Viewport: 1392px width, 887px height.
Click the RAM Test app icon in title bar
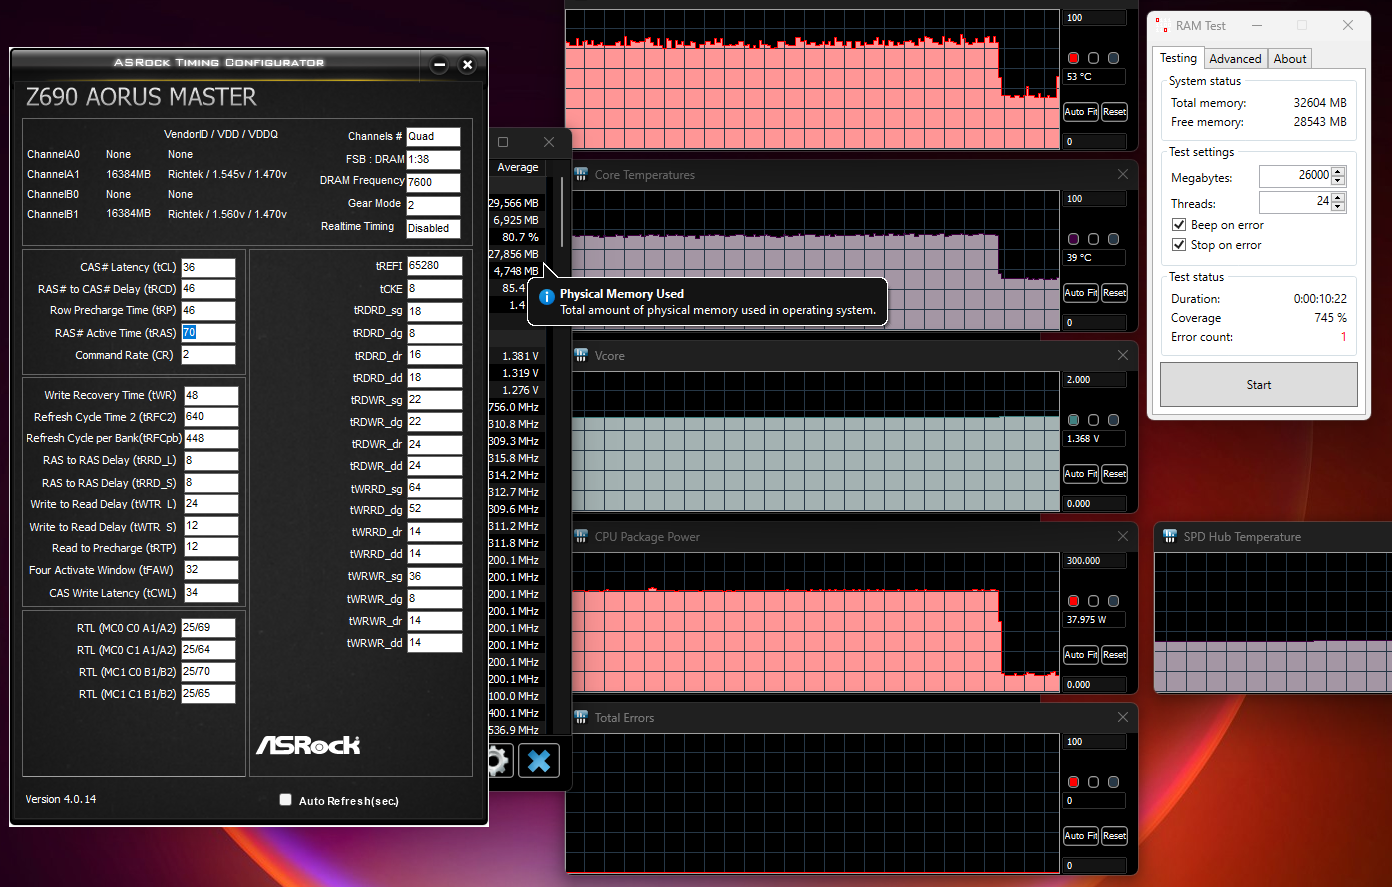click(1162, 26)
